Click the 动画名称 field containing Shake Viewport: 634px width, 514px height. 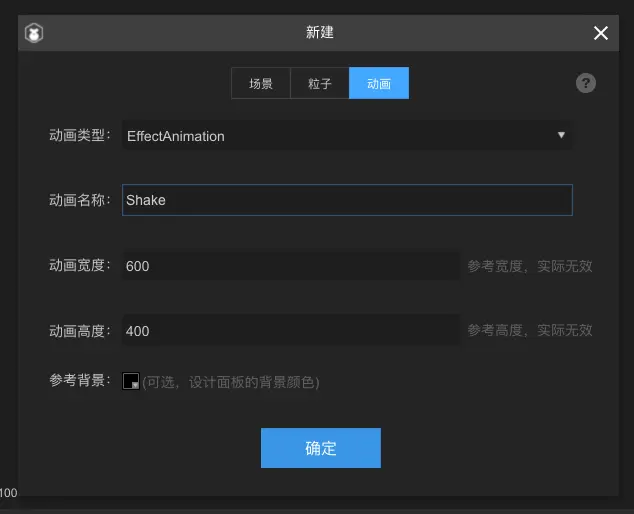click(x=347, y=200)
